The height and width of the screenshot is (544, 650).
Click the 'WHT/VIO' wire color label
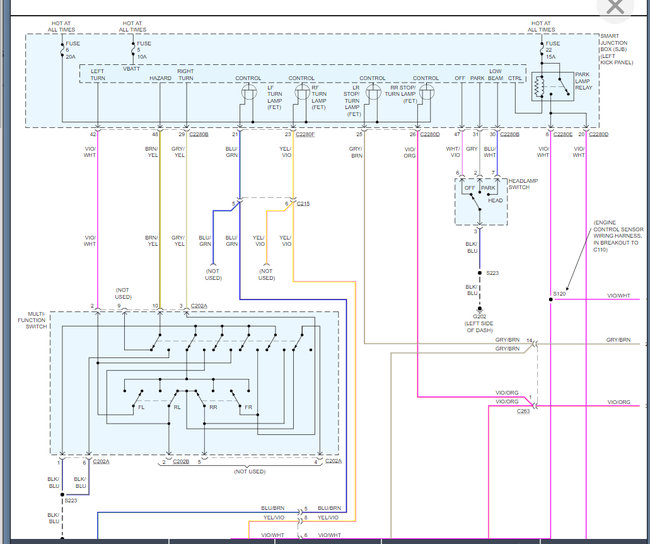453,152
